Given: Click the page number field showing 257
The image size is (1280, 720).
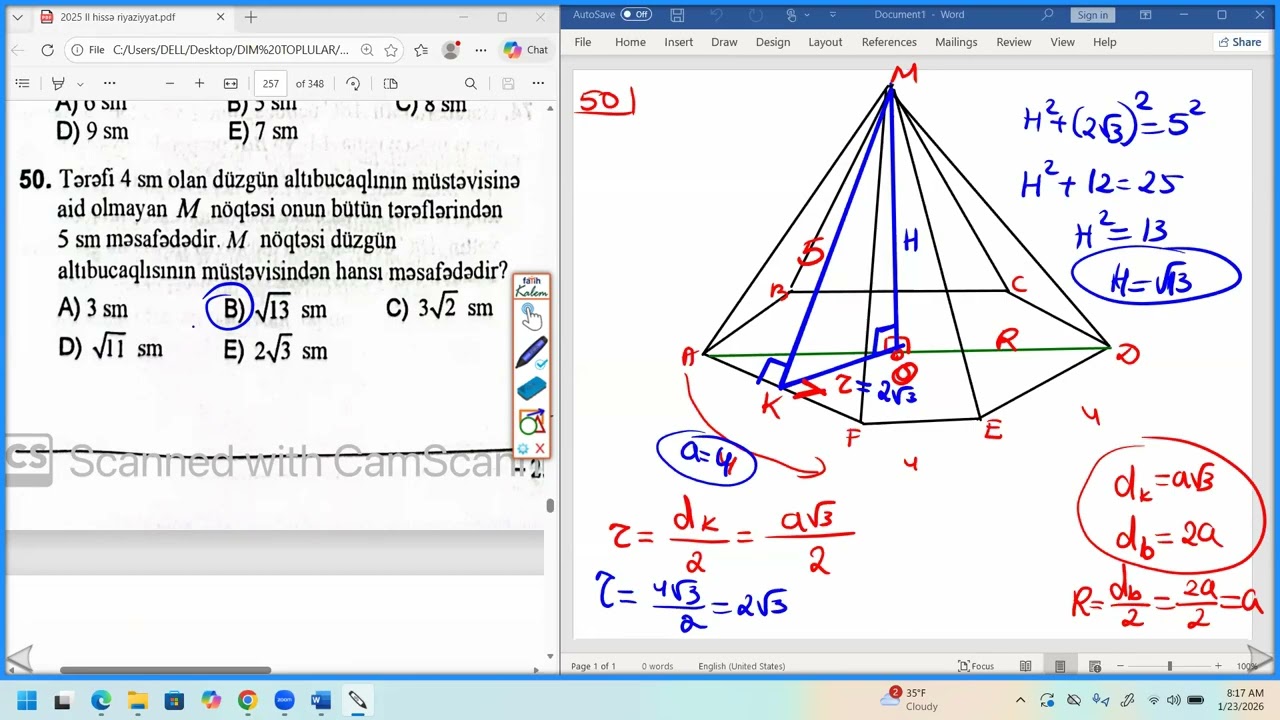Looking at the screenshot, I should 271,84.
